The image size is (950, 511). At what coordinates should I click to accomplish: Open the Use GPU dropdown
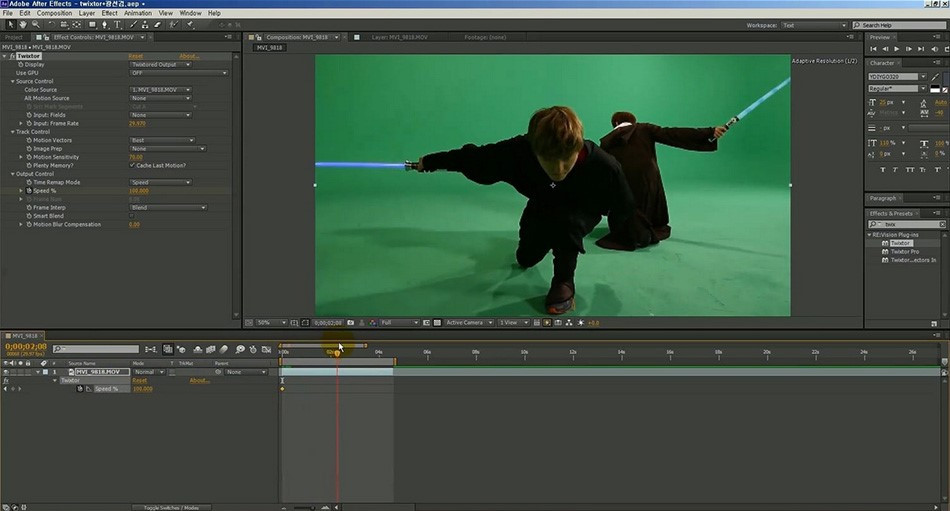[179, 73]
